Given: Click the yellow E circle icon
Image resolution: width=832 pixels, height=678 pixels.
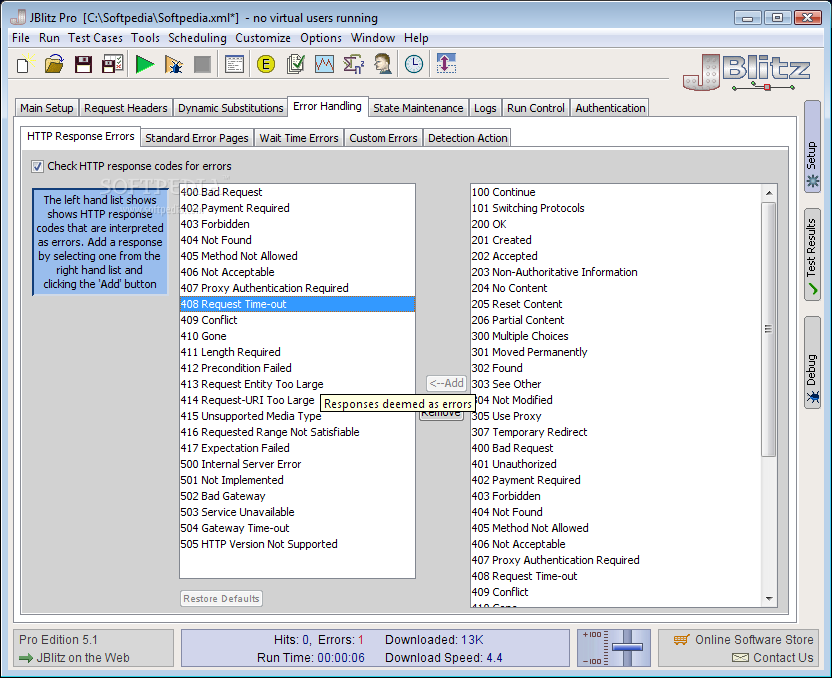Looking at the screenshot, I should click(266, 65).
